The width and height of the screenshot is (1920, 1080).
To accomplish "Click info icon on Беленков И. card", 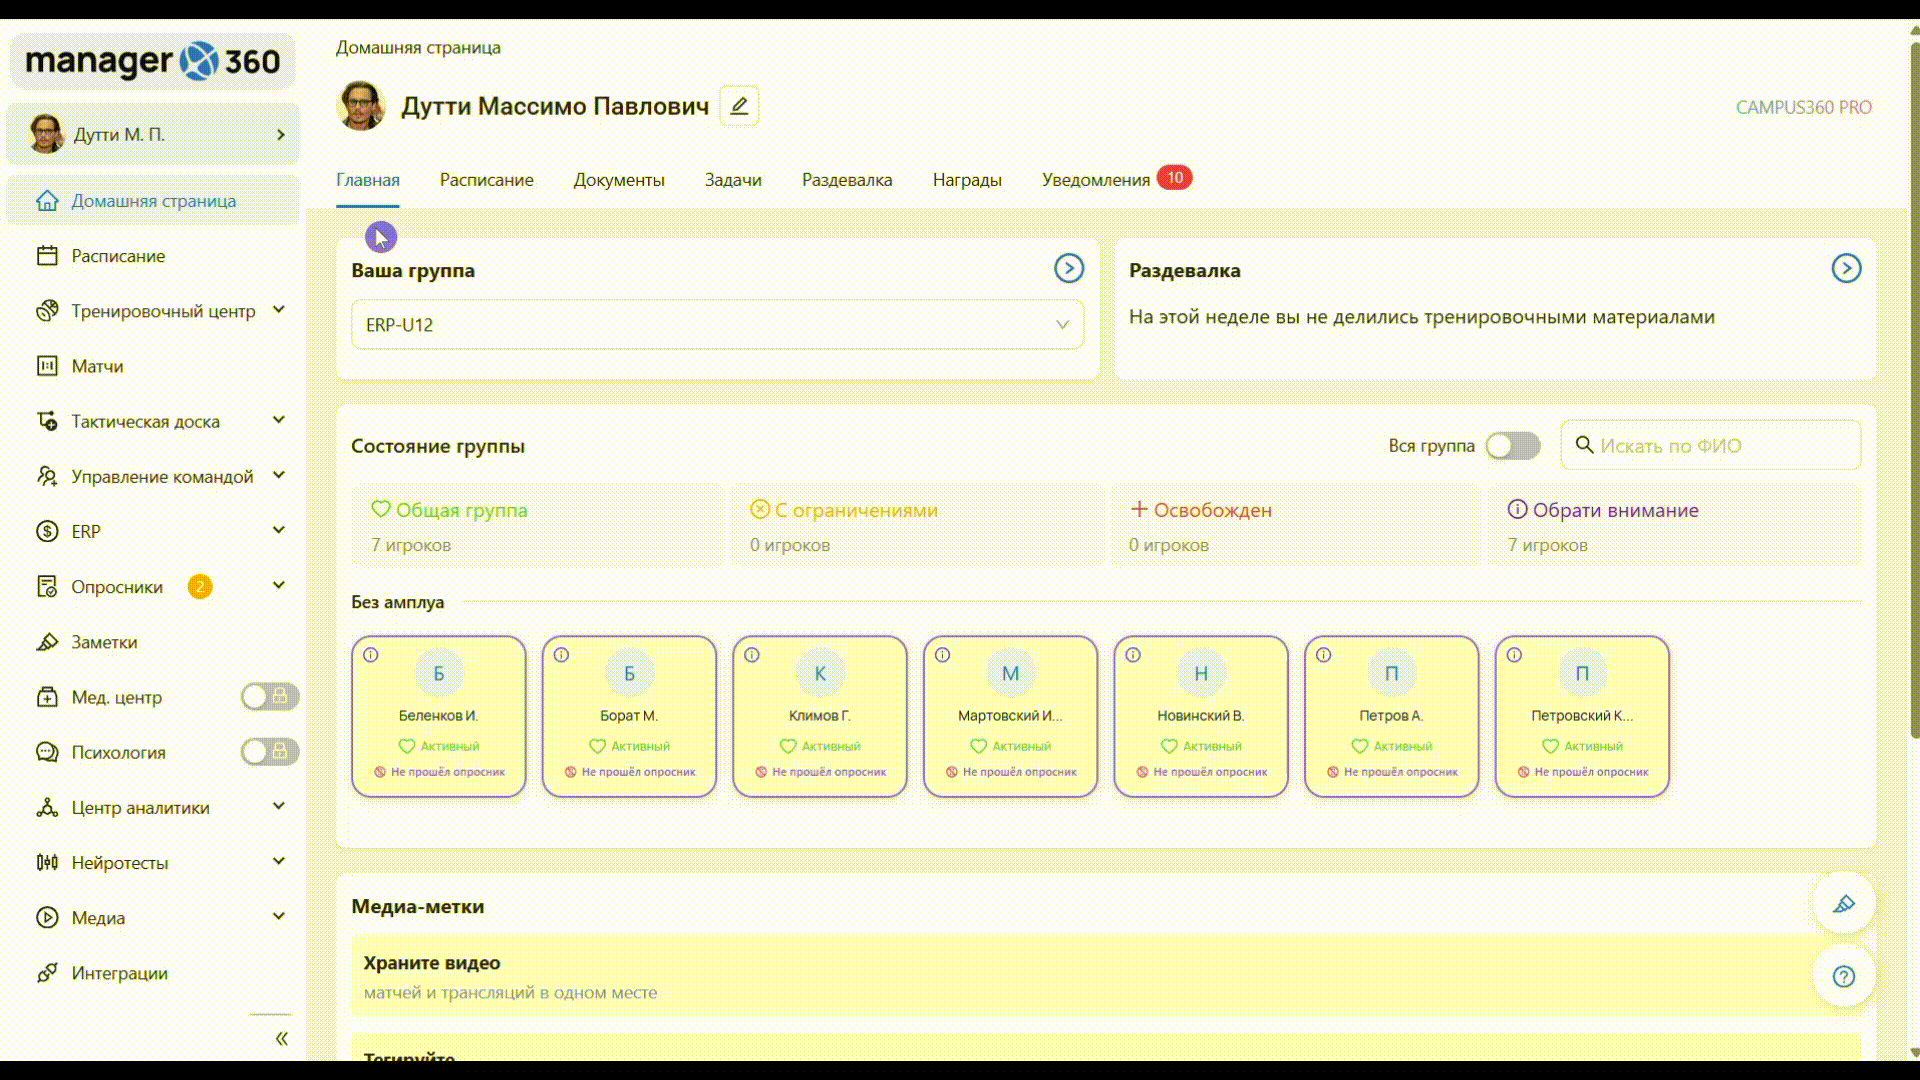I will point(370,655).
